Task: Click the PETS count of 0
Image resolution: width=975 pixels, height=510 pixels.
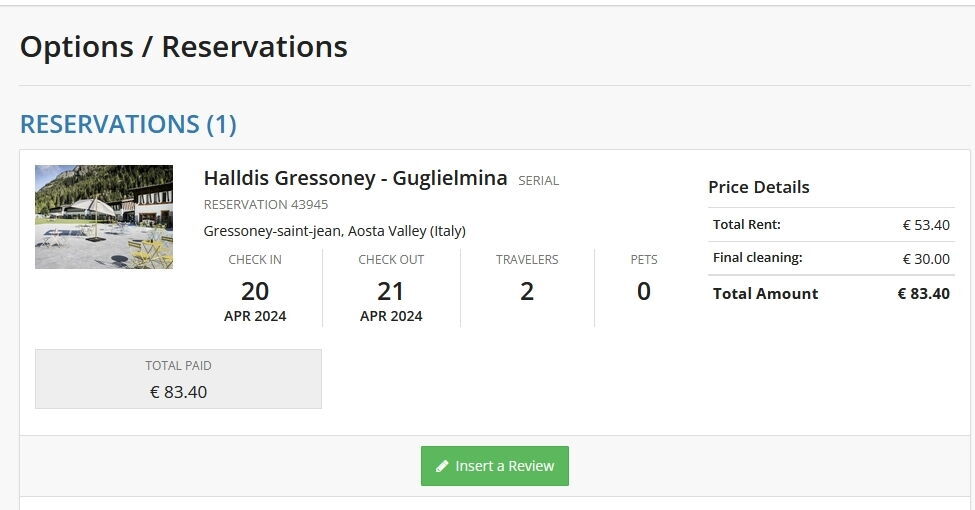Action: 644,291
